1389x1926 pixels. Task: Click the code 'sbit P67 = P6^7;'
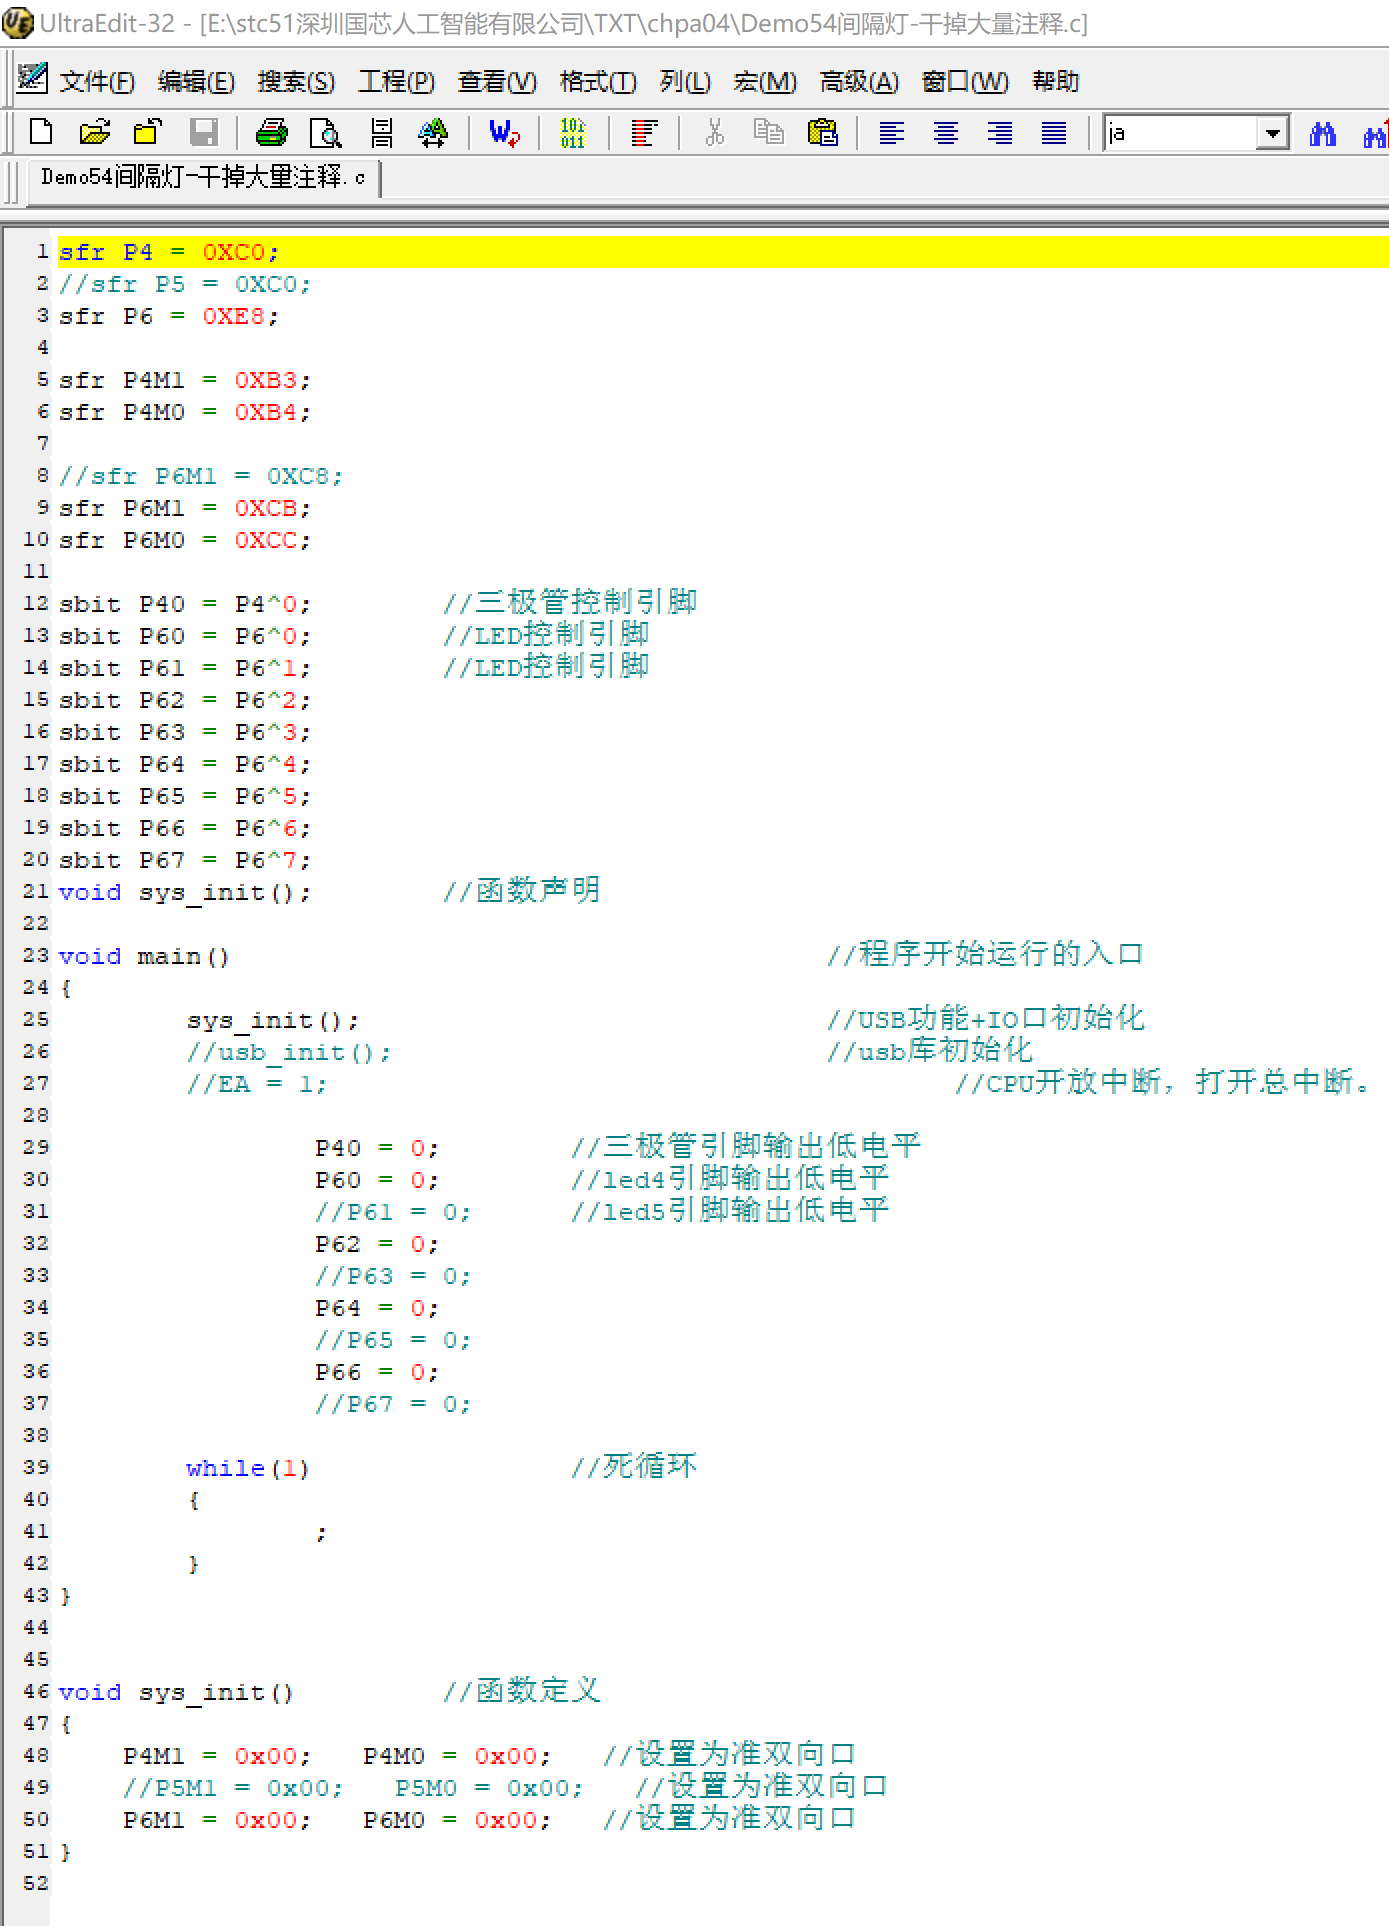tap(184, 860)
